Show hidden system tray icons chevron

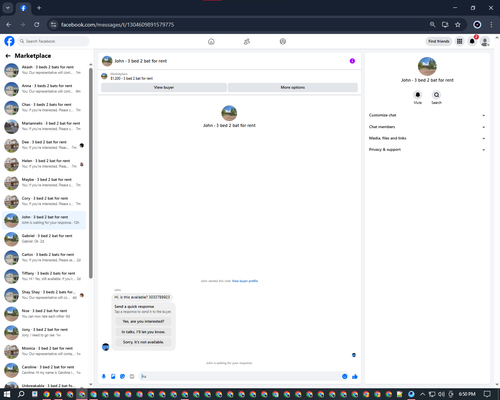tap(422, 394)
